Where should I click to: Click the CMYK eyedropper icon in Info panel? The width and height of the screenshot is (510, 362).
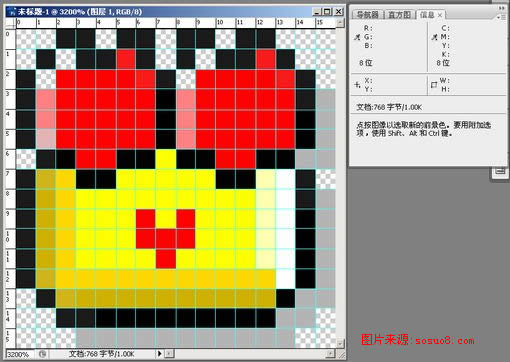434,37
